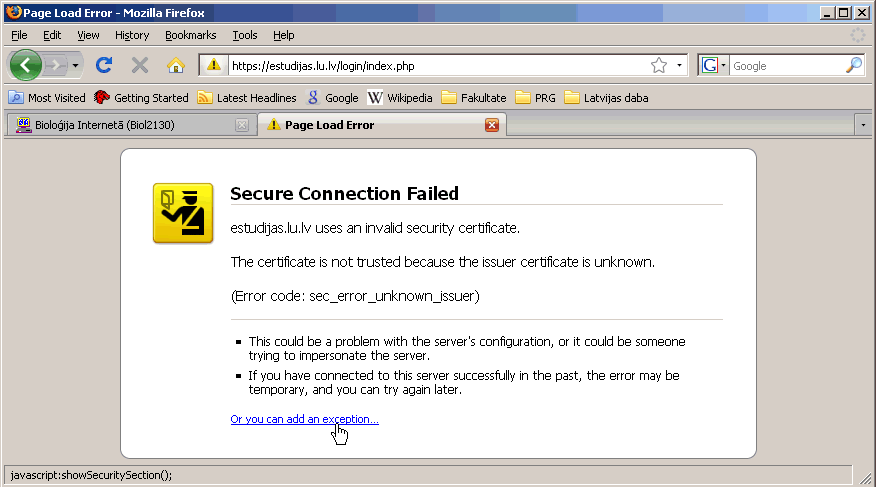The width and height of the screenshot is (876, 487).
Task: Open the URL bar history dropdown
Action: tap(679, 65)
